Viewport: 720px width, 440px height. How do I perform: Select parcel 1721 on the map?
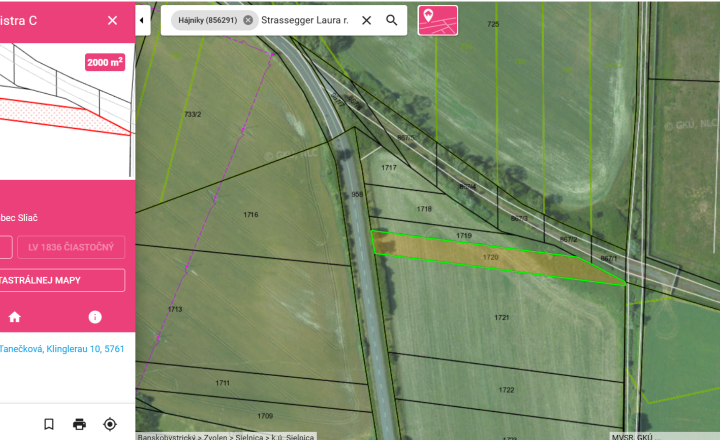click(x=501, y=317)
